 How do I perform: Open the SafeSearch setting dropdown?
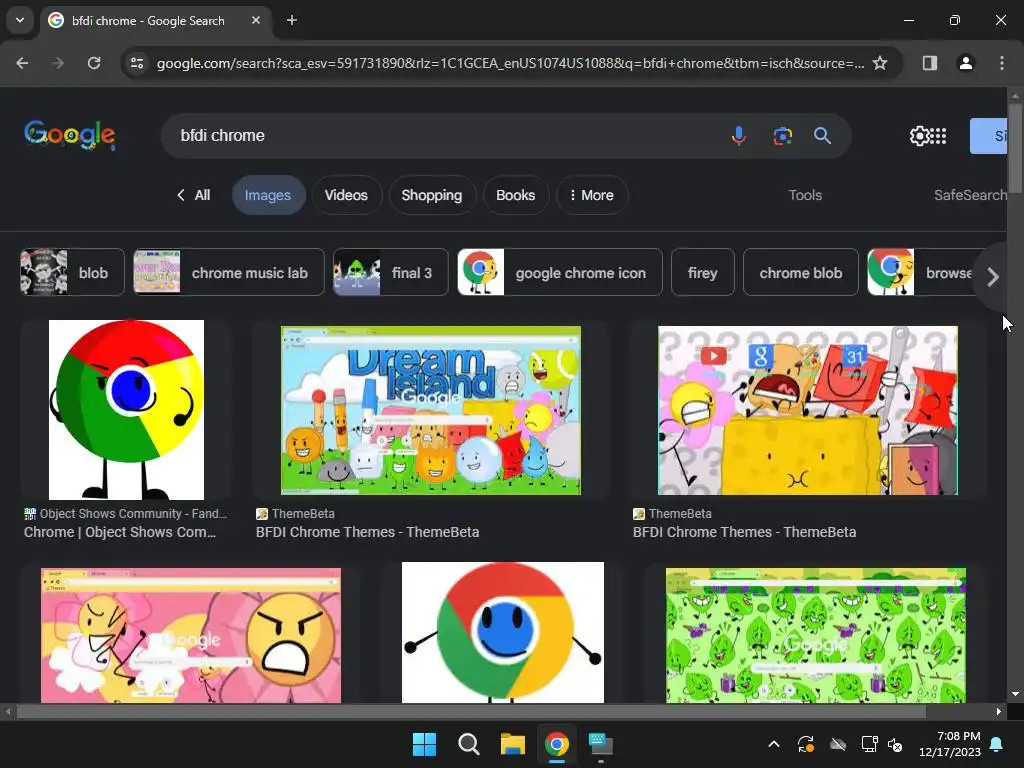[x=970, y=195]
